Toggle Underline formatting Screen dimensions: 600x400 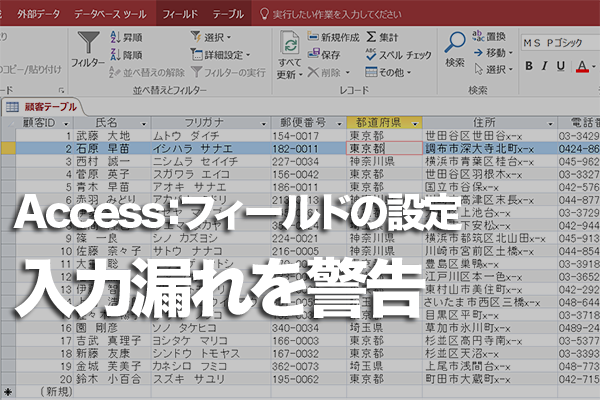pos(561,66)
